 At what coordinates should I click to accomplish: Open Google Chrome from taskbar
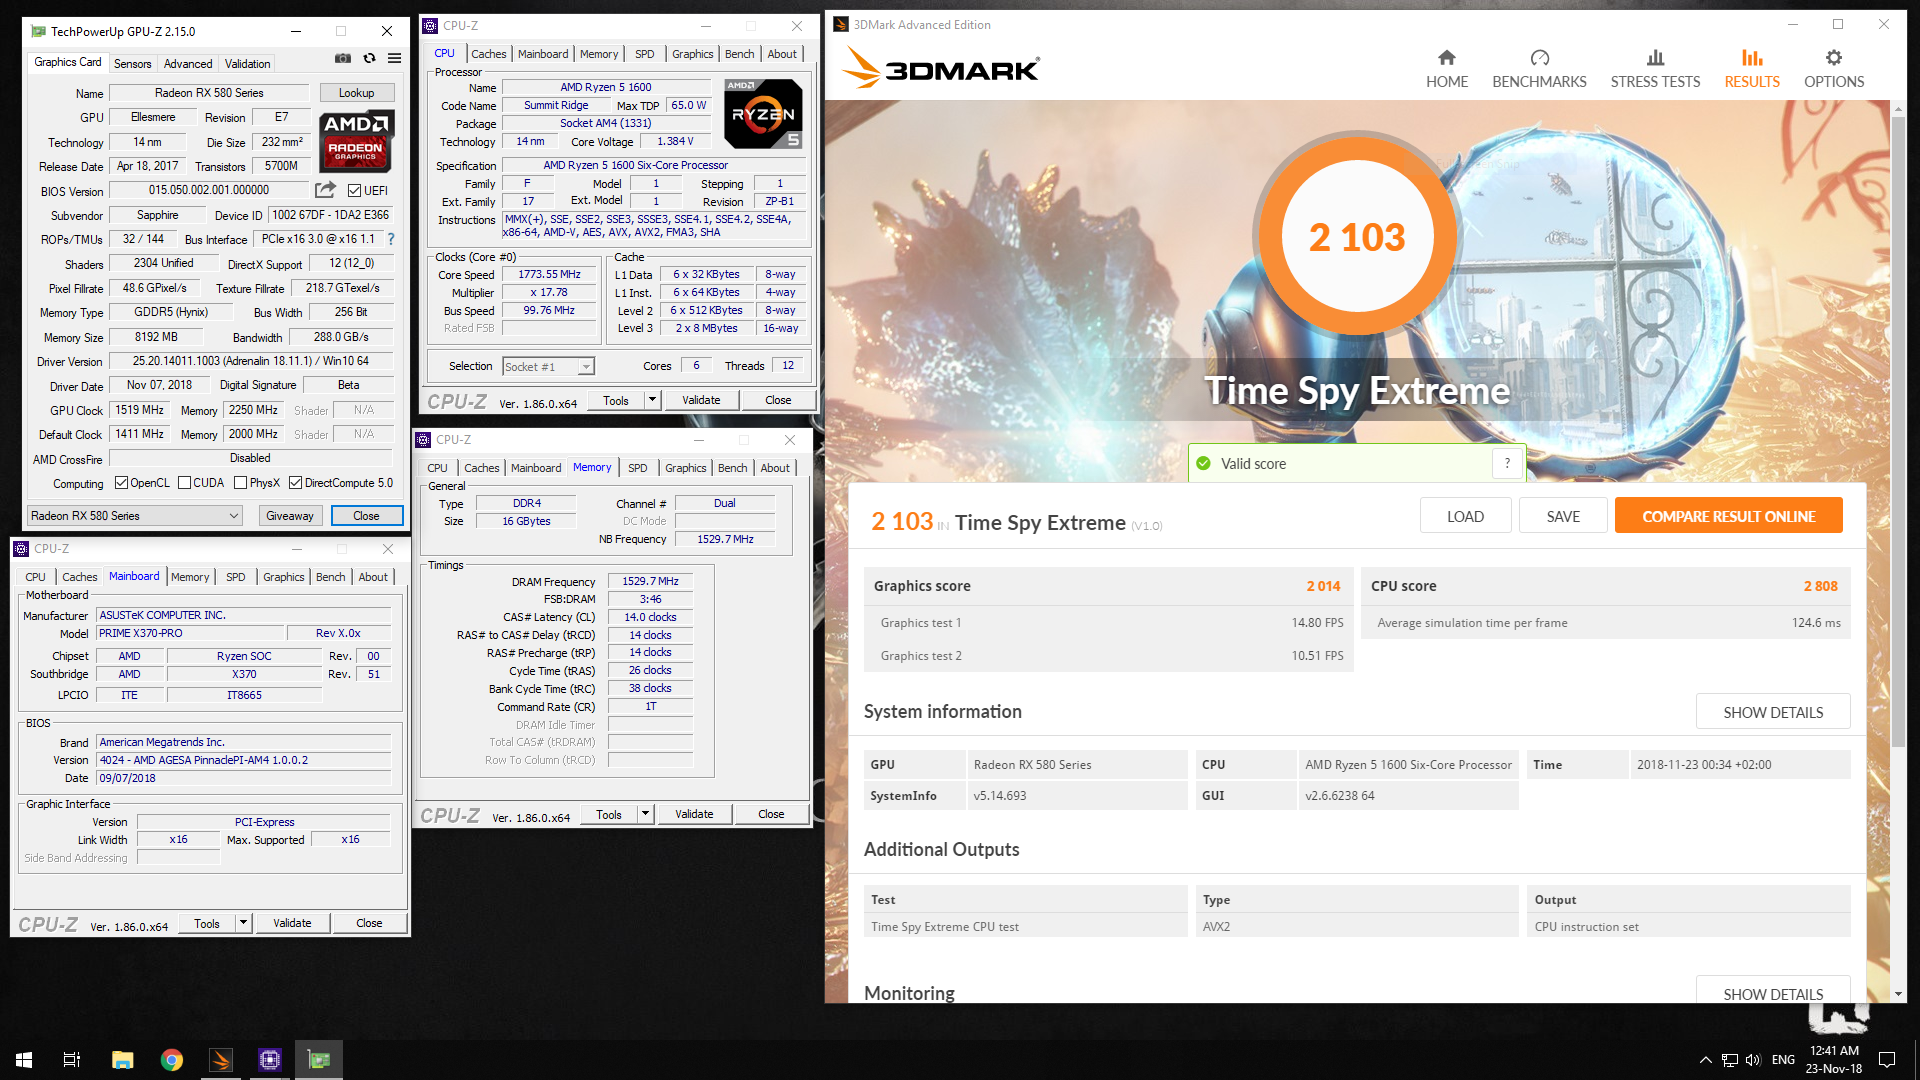point(172,1060)
